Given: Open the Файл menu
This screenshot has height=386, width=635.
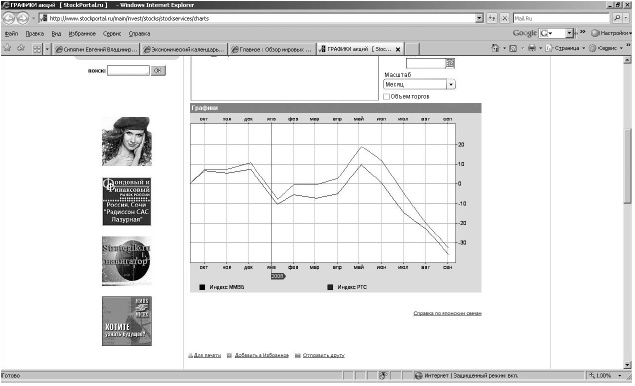Looking at the screenshot, I should click(11, 34).
